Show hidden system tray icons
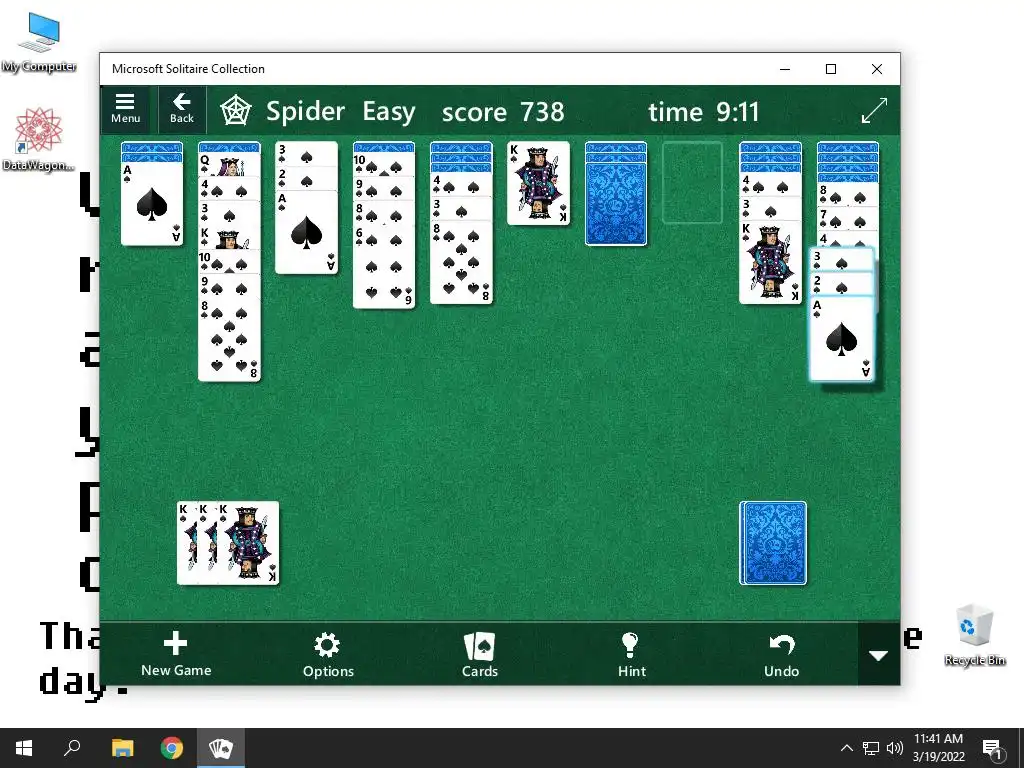This screenshot has height=768, width=1024. [x=846, y=748]
